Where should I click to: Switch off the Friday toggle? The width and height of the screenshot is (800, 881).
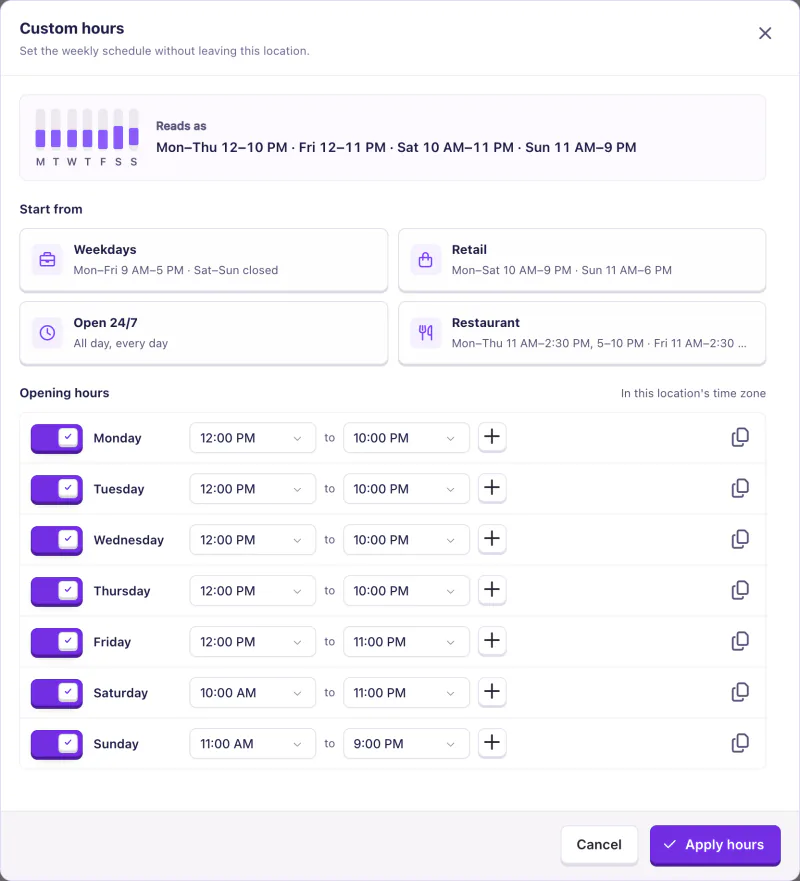point(57,642)
